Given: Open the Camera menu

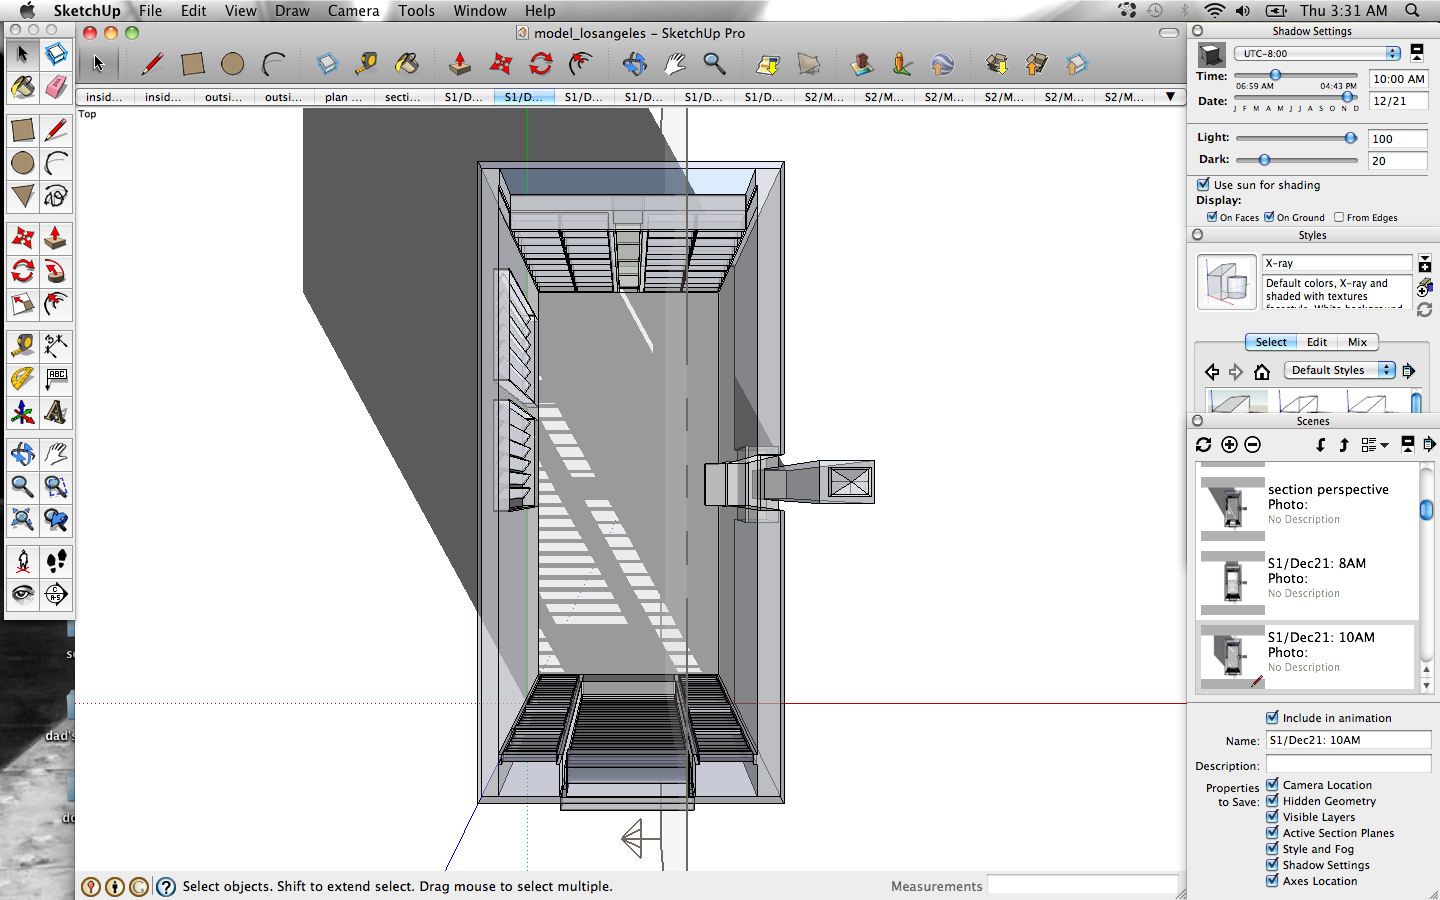Looking at the screenshot, I should (x=353, y=10).
